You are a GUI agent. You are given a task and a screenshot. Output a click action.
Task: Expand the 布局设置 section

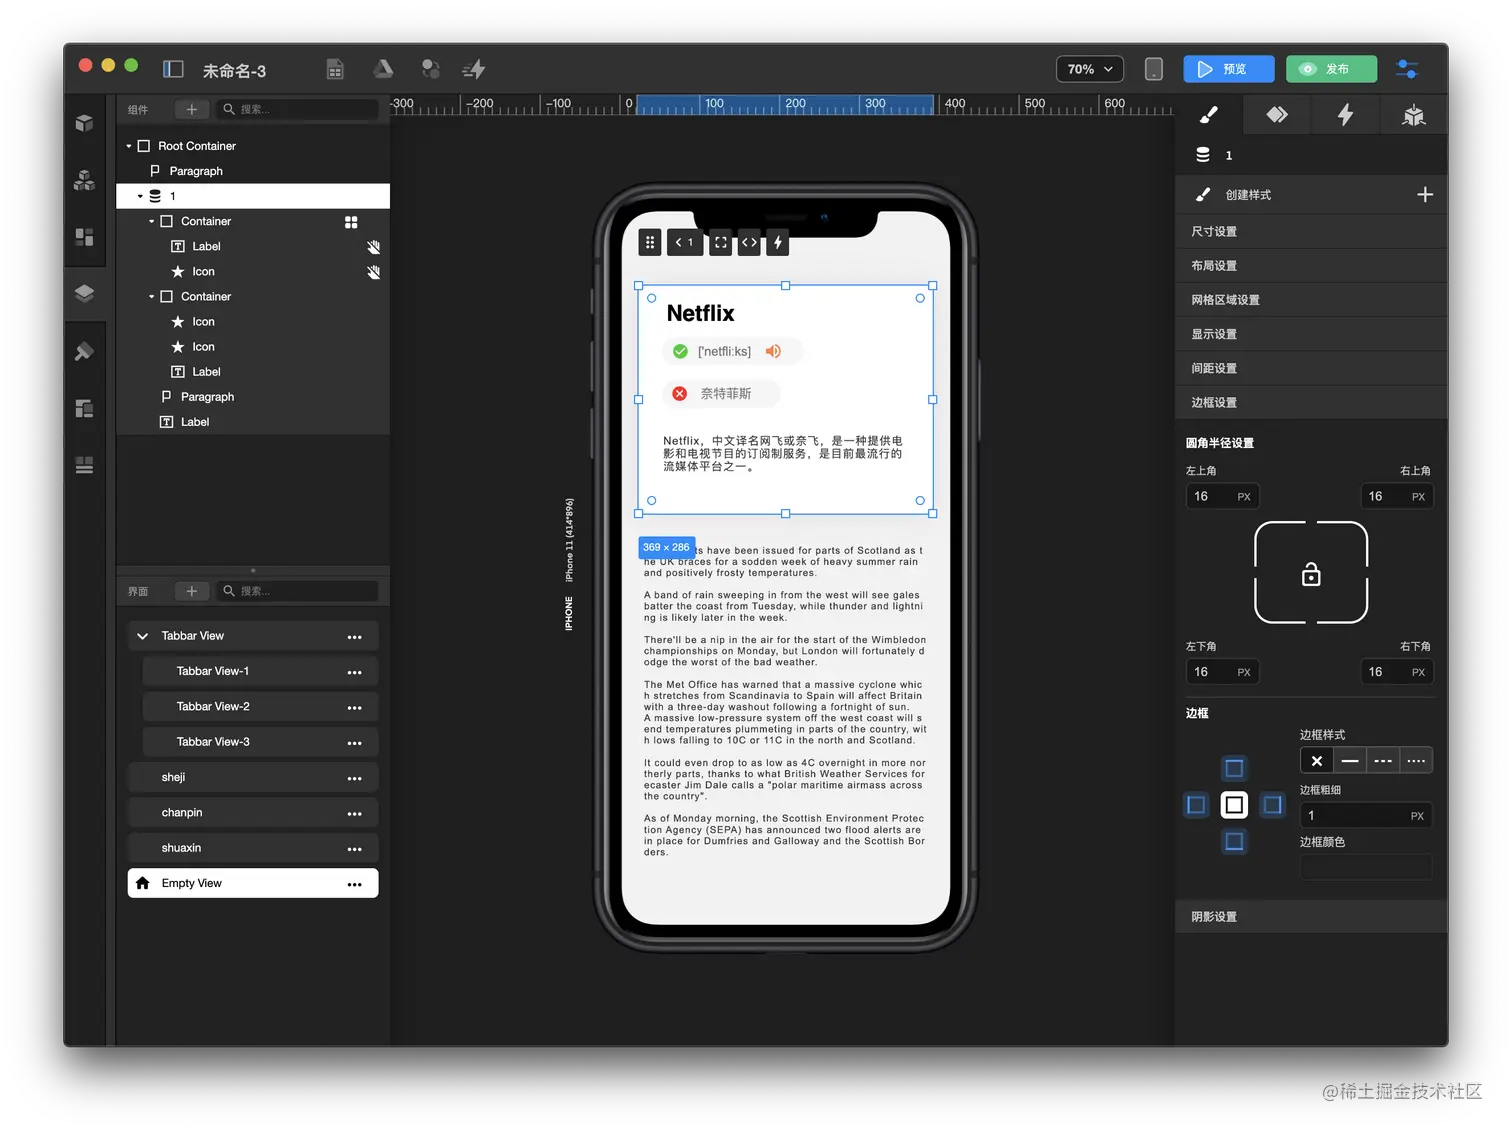tap(1311, 265)
